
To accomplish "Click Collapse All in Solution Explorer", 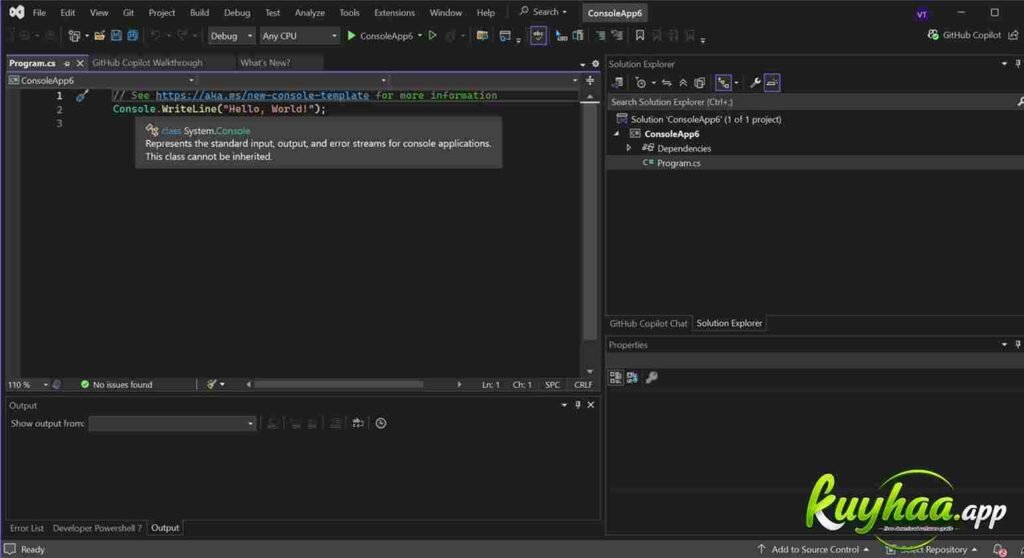I will [683, 83].
